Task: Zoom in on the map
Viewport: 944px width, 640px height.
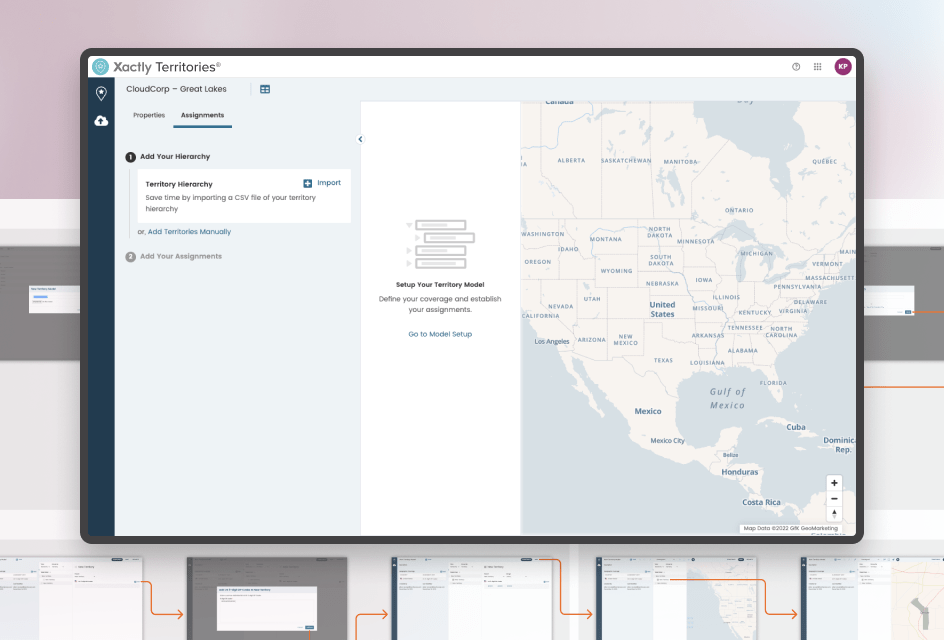Action: coord(835,483)
